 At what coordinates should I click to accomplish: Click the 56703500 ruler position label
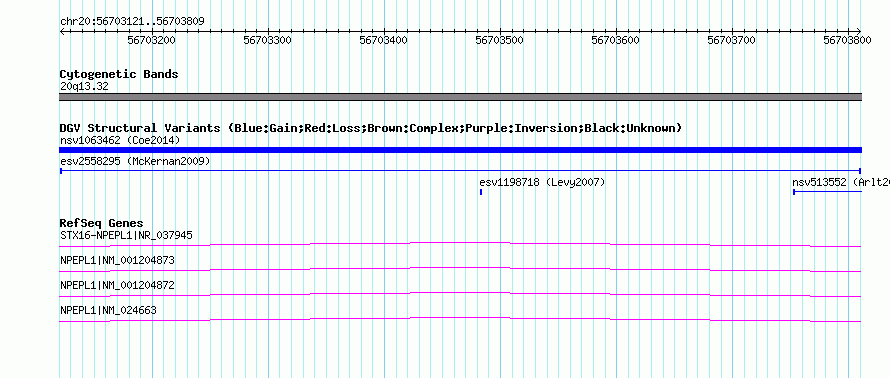(x=499, y=40)
